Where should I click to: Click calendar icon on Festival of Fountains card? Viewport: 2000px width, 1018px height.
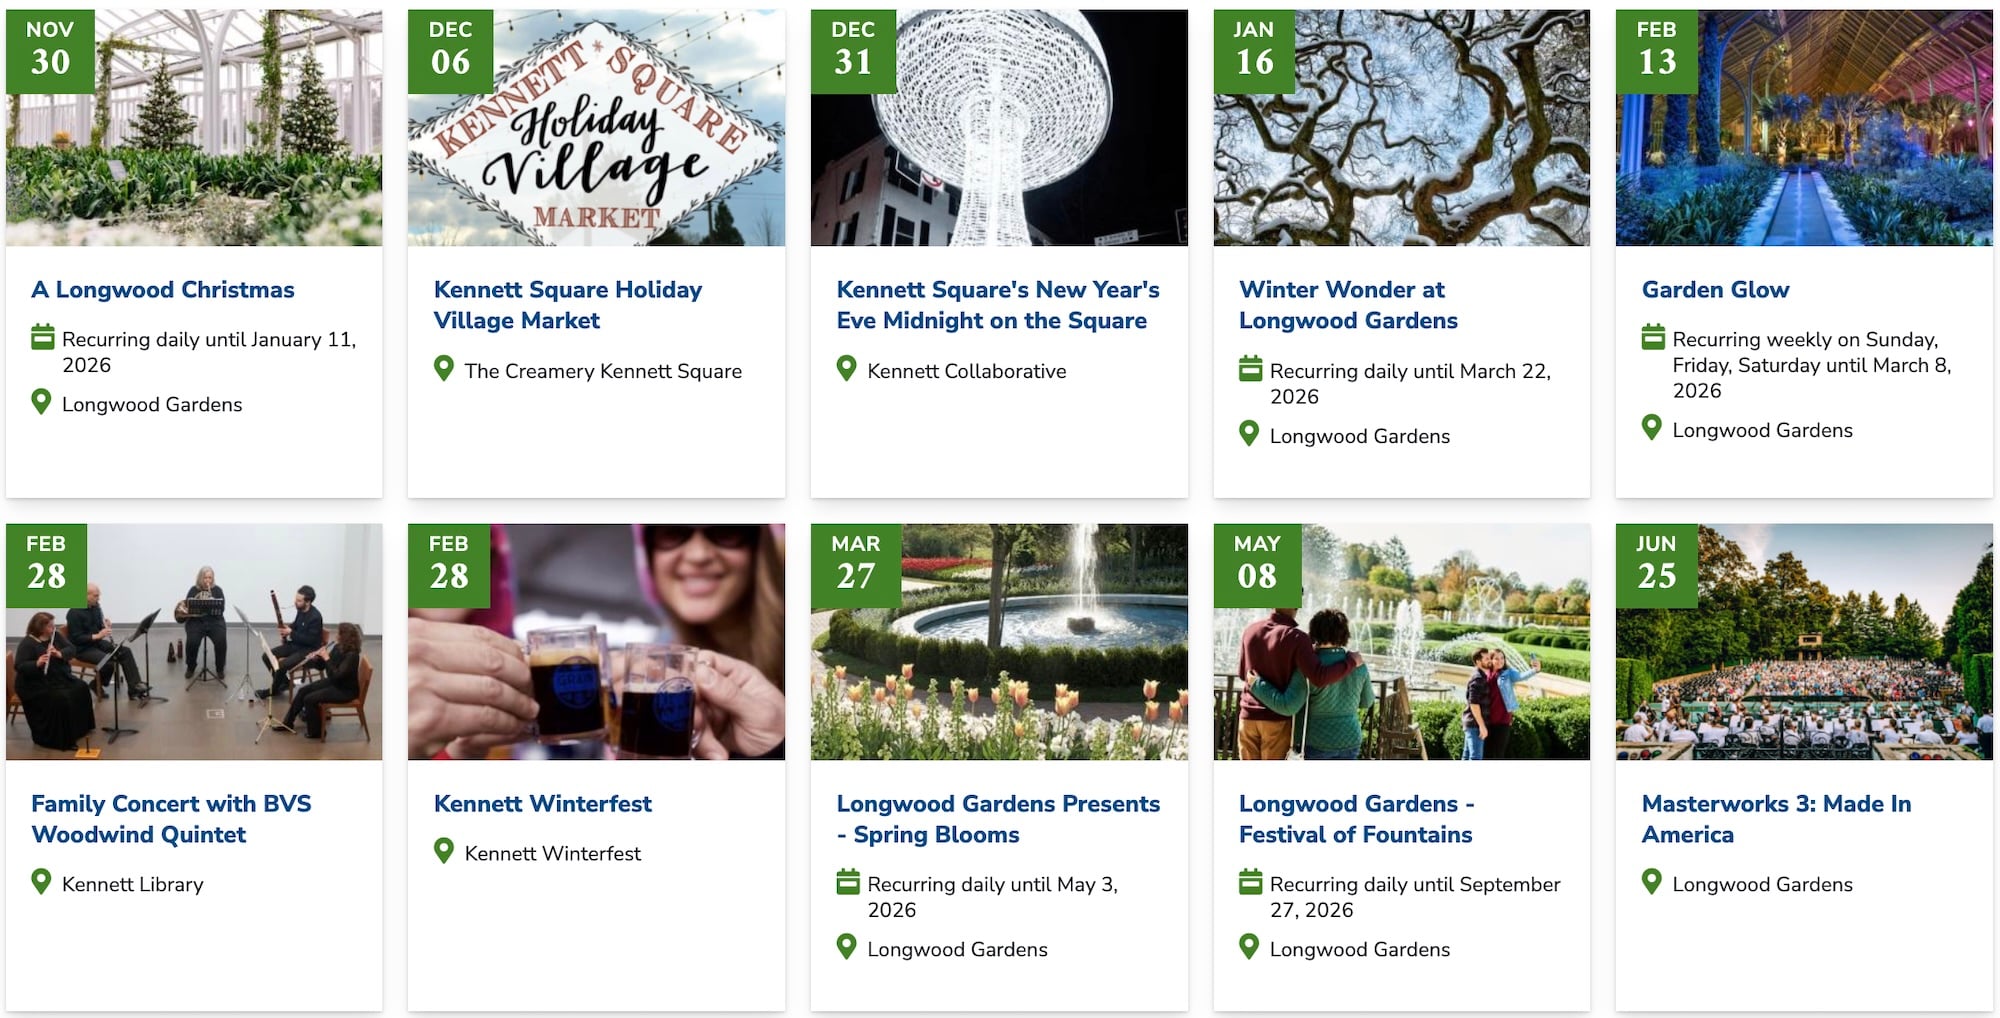click(x=1250, y=883)
